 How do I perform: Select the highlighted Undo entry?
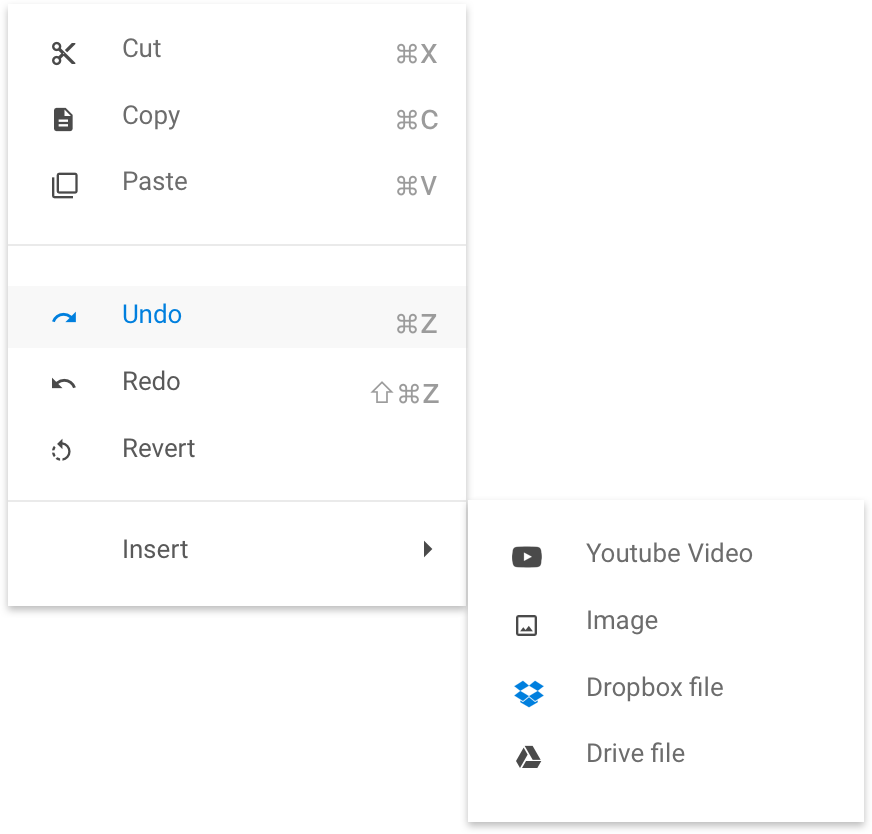[x=237, y=317]
